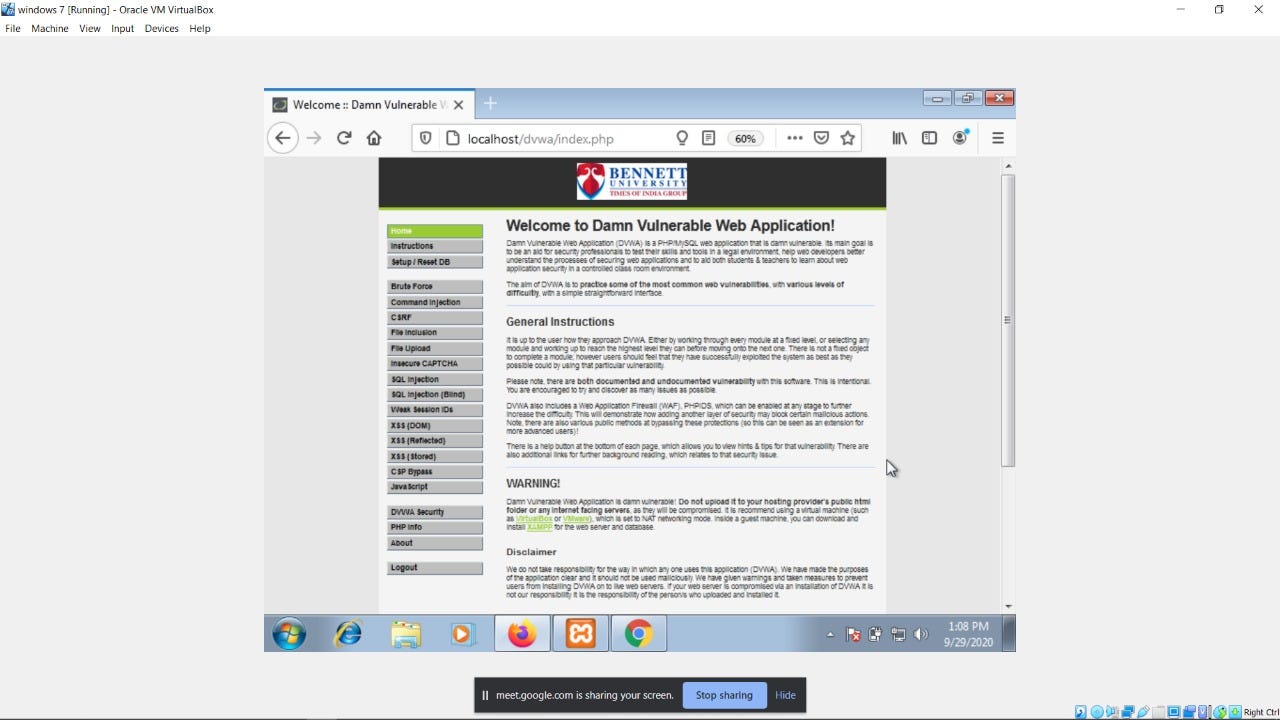The width and height of the screenshot is (1280, 720).
Task: Switch to Firefox on taskbar
Action: pos(522,634)
